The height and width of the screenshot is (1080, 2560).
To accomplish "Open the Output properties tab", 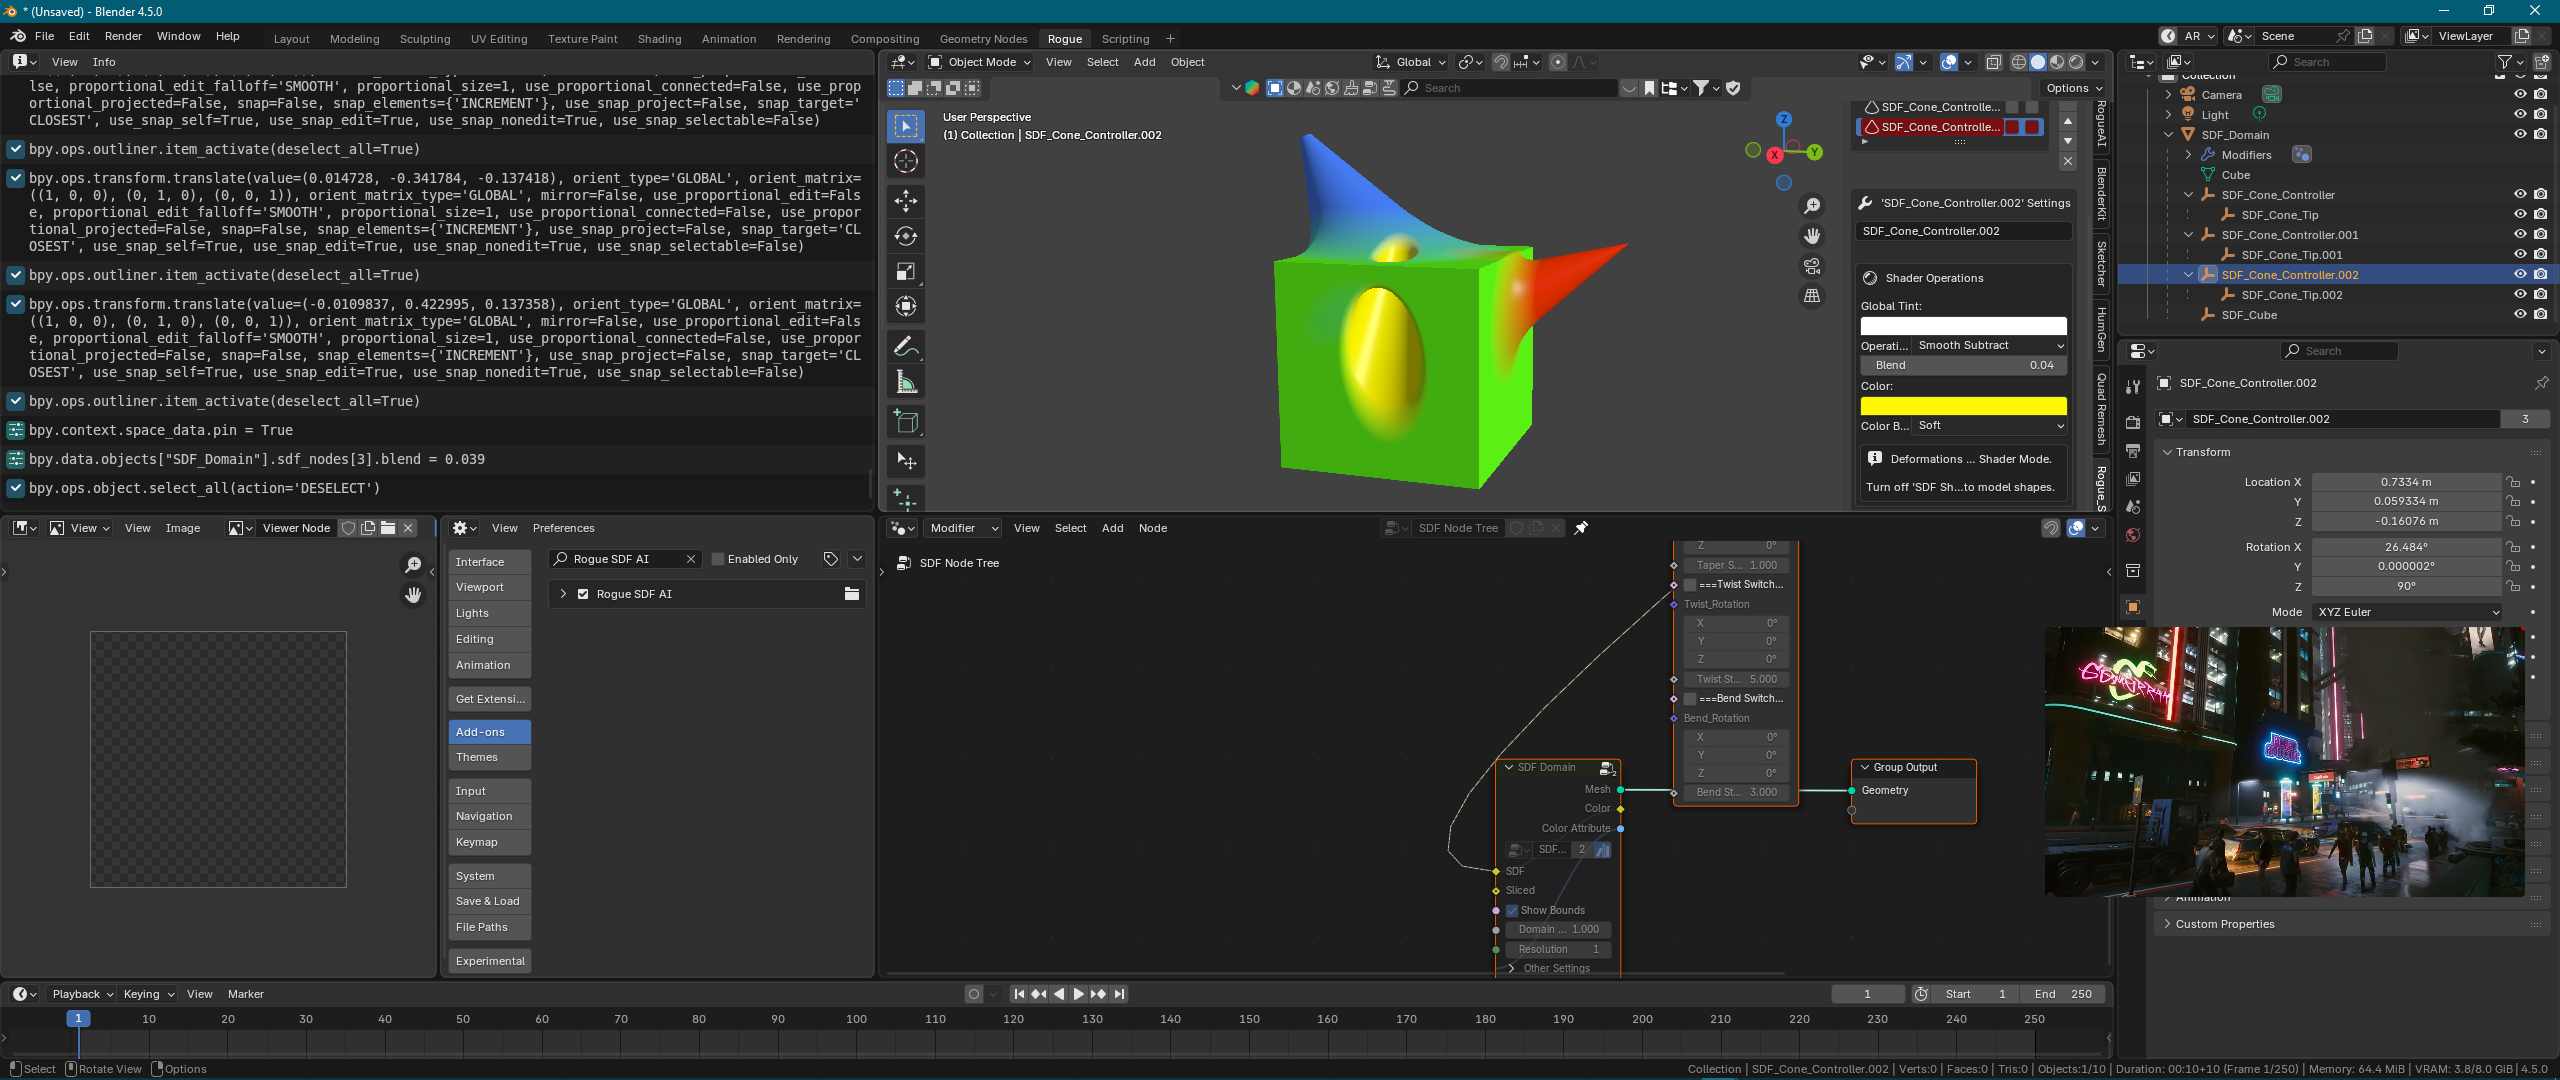I will pos(2133,451).
